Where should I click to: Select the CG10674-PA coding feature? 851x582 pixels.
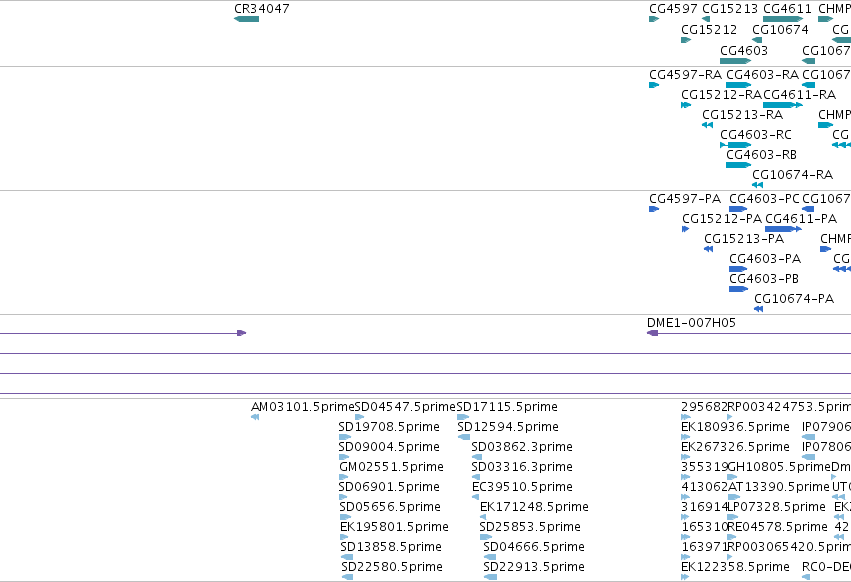coord(759,309)
